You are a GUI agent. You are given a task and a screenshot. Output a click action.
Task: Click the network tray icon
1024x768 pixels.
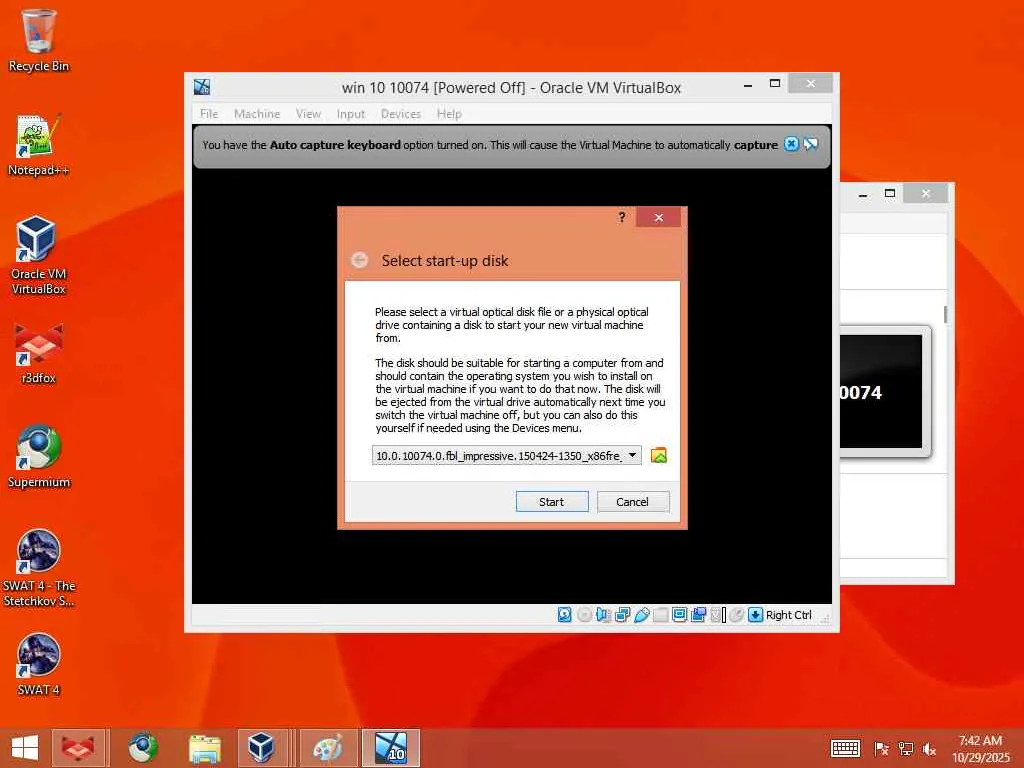[905, 748]
